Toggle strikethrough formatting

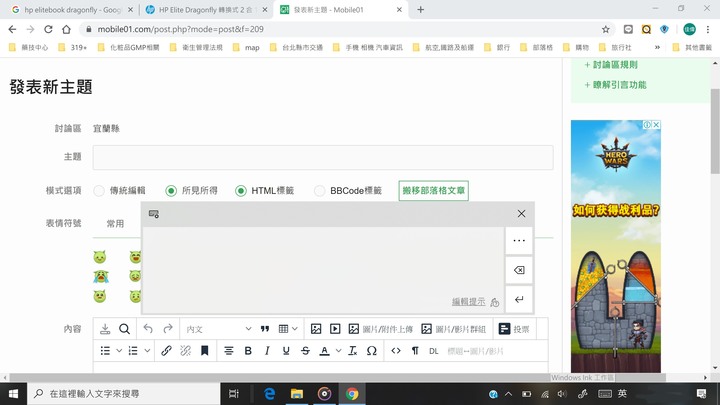[x=305, y=351]
